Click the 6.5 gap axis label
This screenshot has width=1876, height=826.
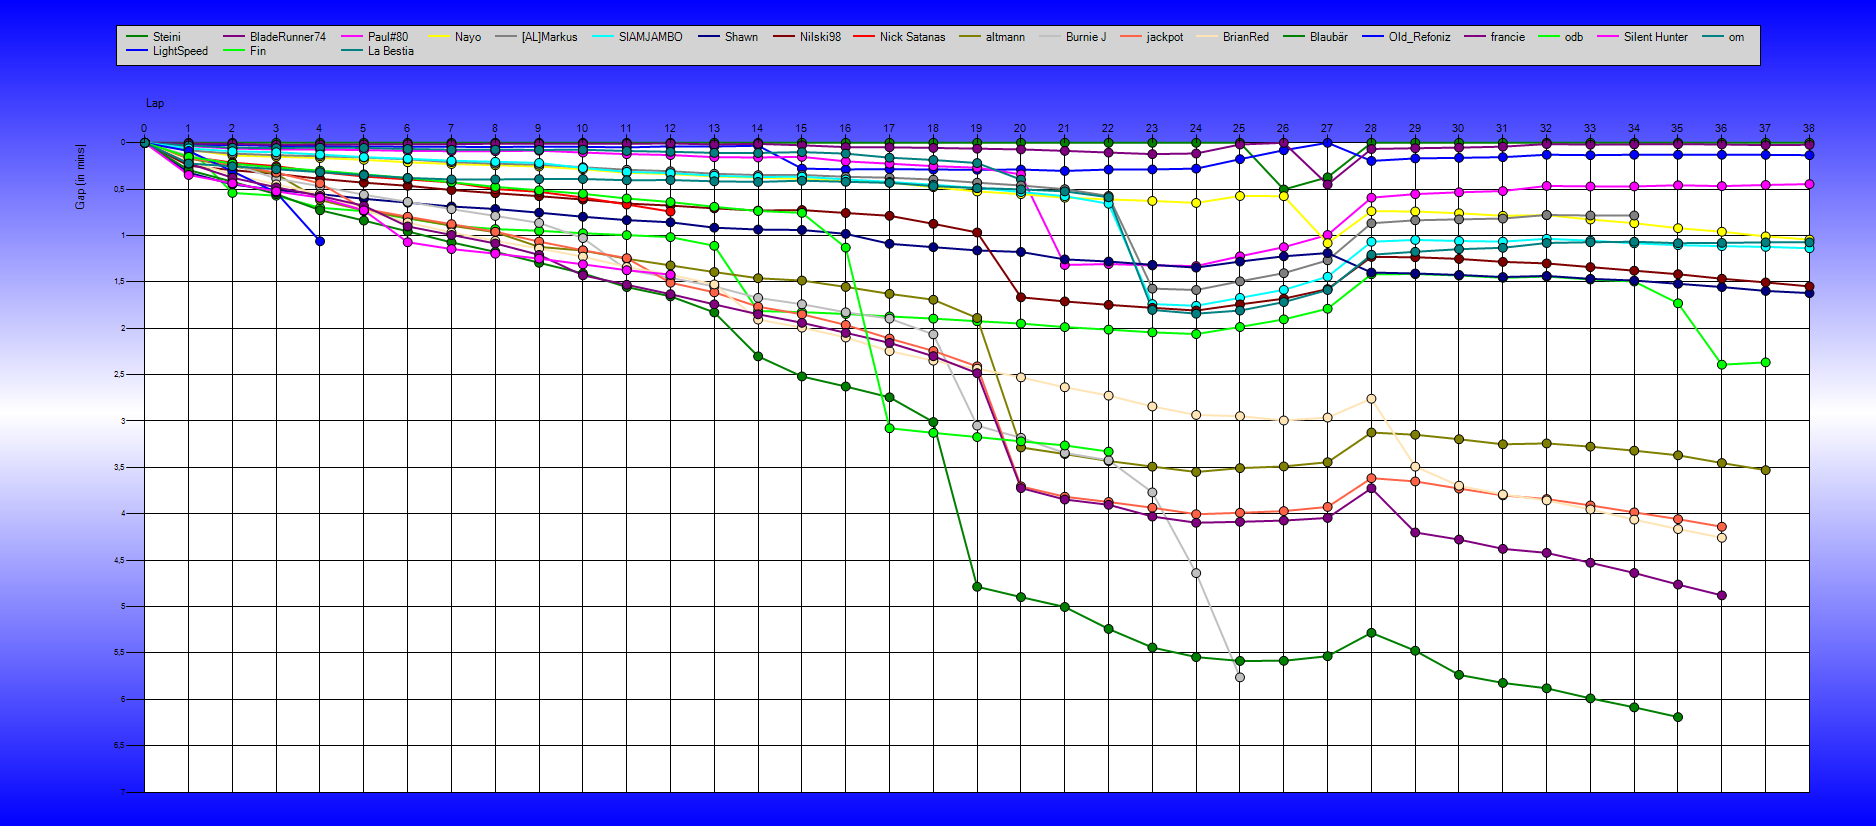pyautogui.click(x=118, y=745)
